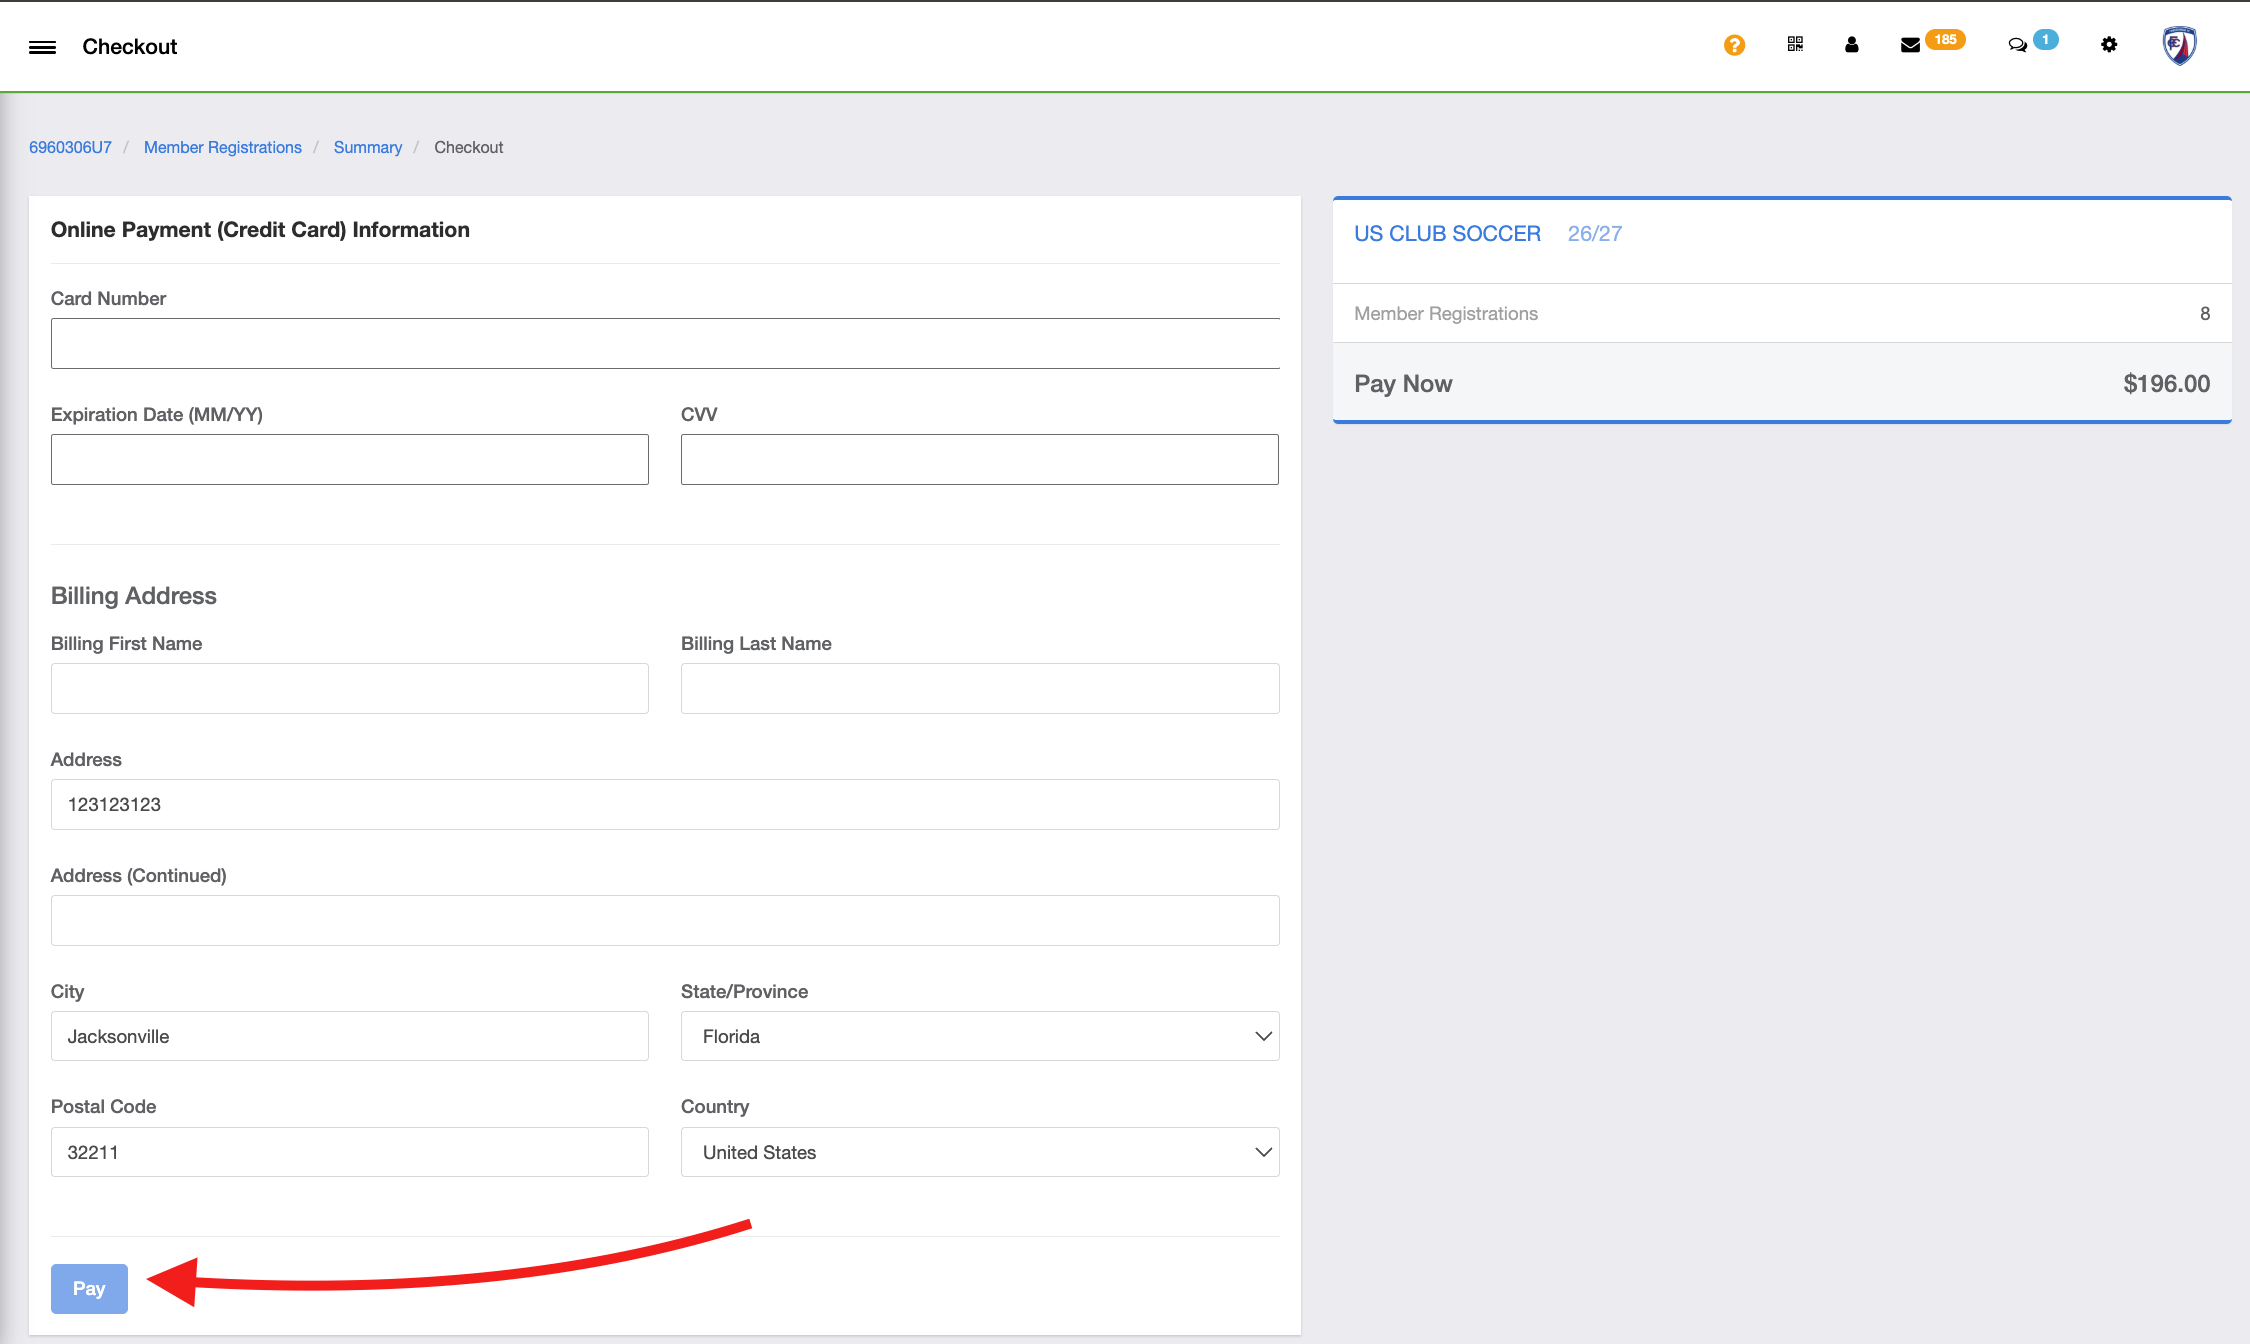Screen dimensions: 2250x1344
Task: Open the user profile icon
Action: 1851,44
